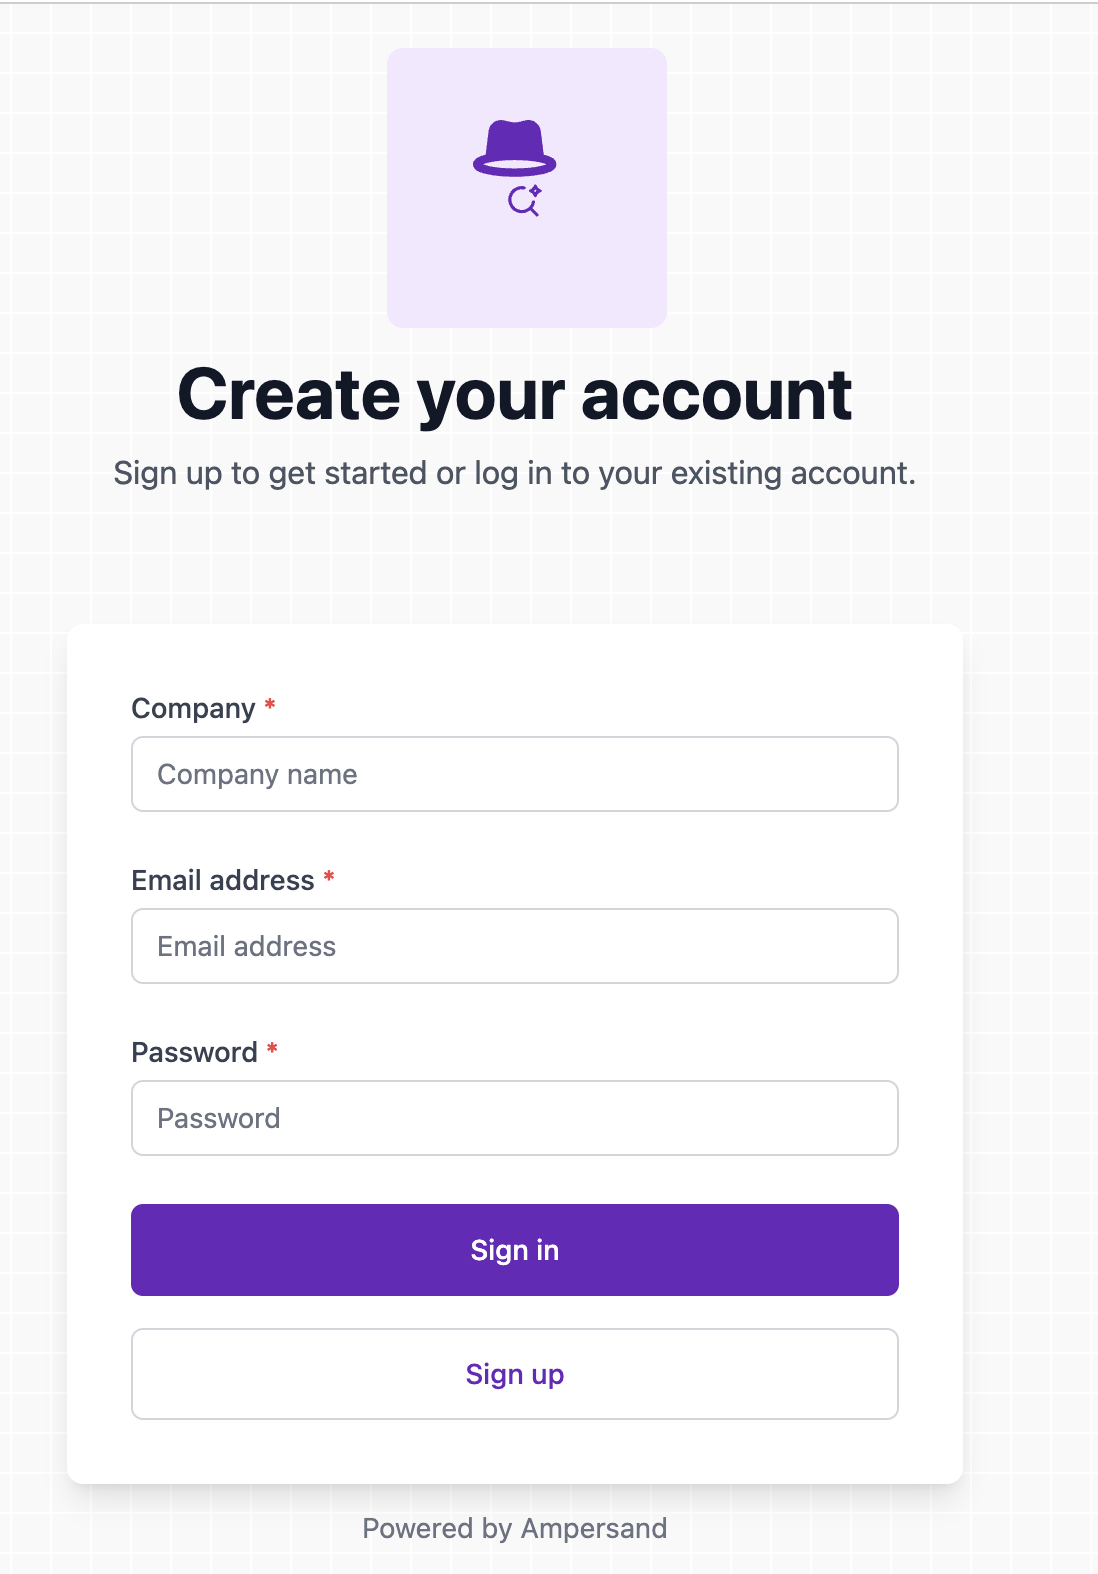This screenshot has width=1098, height=1574.
Task: Click the word 'account' in the heading
Action: coord(716,394)
